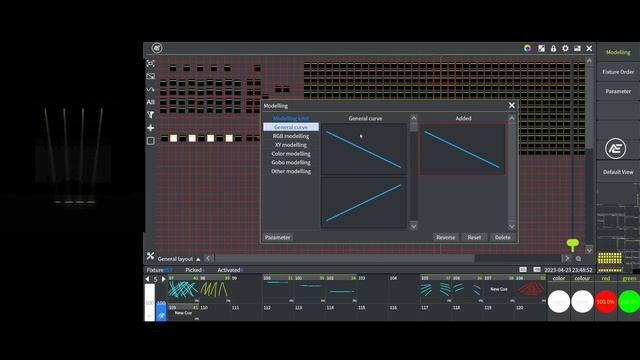Toggle the contrast view icon
The width and height of the screenshot is (640, 360).
pos(541,48)
